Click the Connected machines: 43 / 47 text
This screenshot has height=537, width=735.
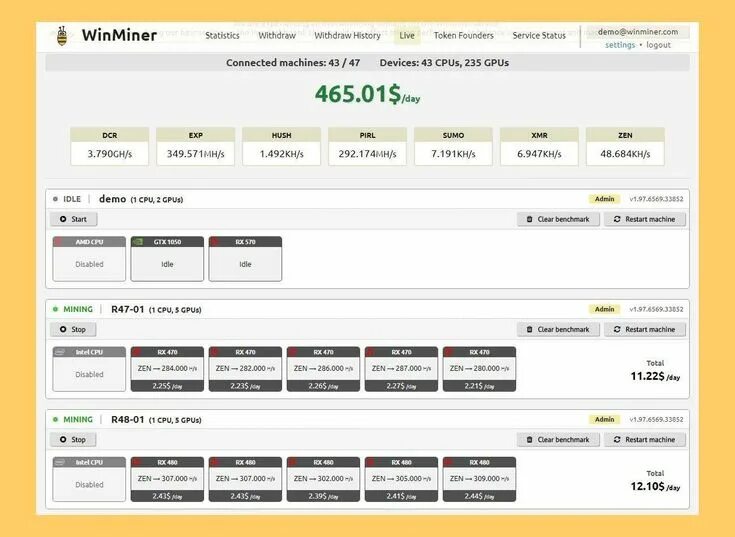pos(293,63)
